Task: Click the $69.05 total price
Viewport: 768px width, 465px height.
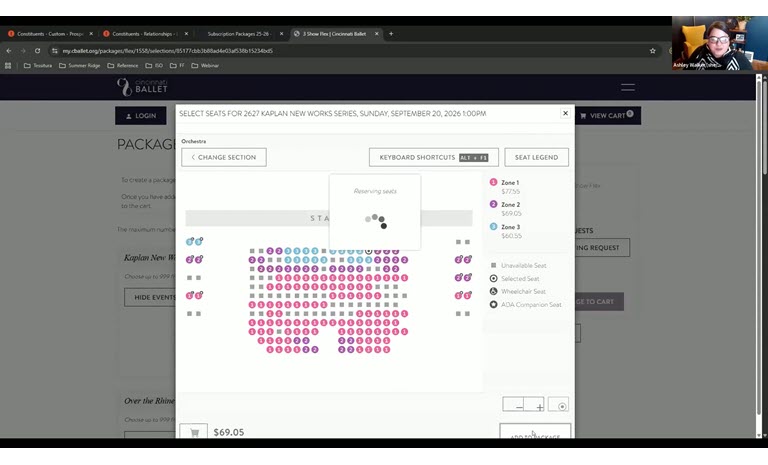Action: 229,432
